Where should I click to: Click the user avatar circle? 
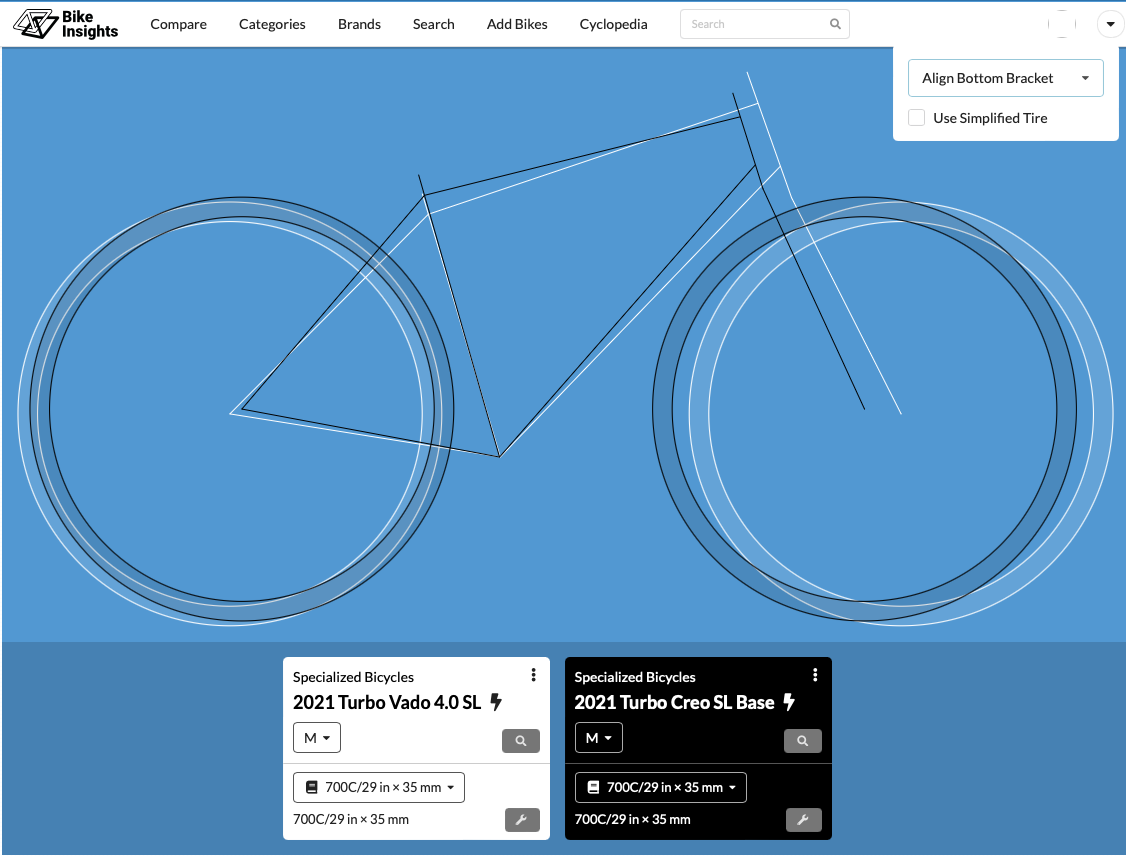1062,25
